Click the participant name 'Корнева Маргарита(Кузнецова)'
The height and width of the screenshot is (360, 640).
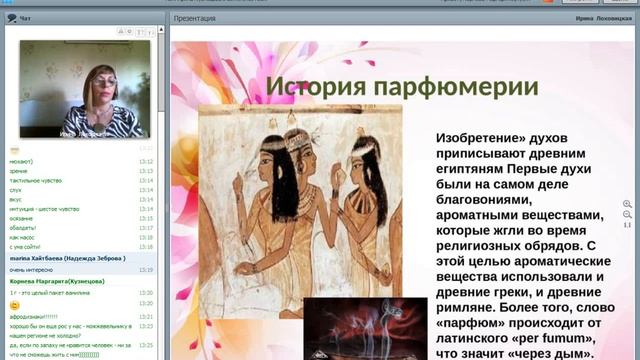point(57,281)
